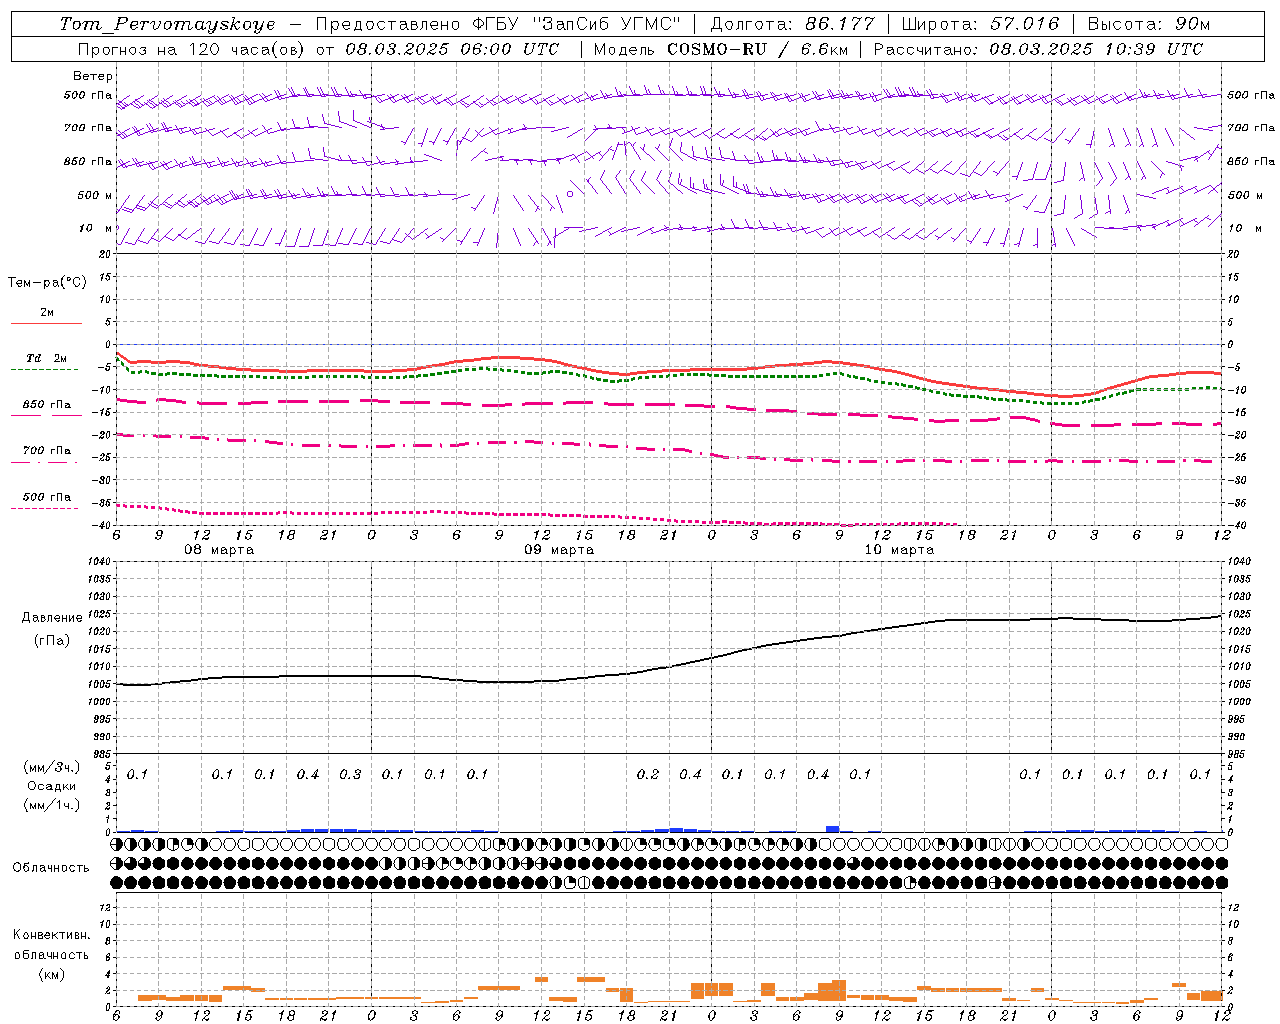The image size is (1280, 1024).
Task: Click the Облачность cloud cover label
Action: [51, 867]
